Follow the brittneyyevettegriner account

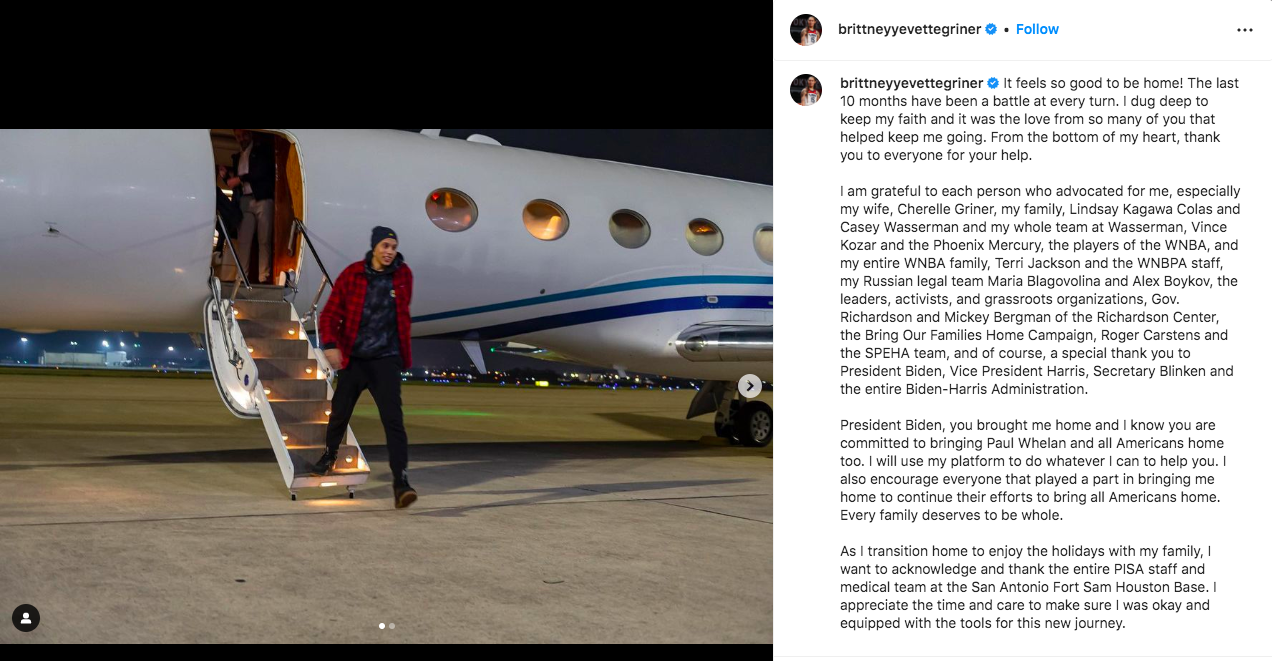tap(1037, 30)
